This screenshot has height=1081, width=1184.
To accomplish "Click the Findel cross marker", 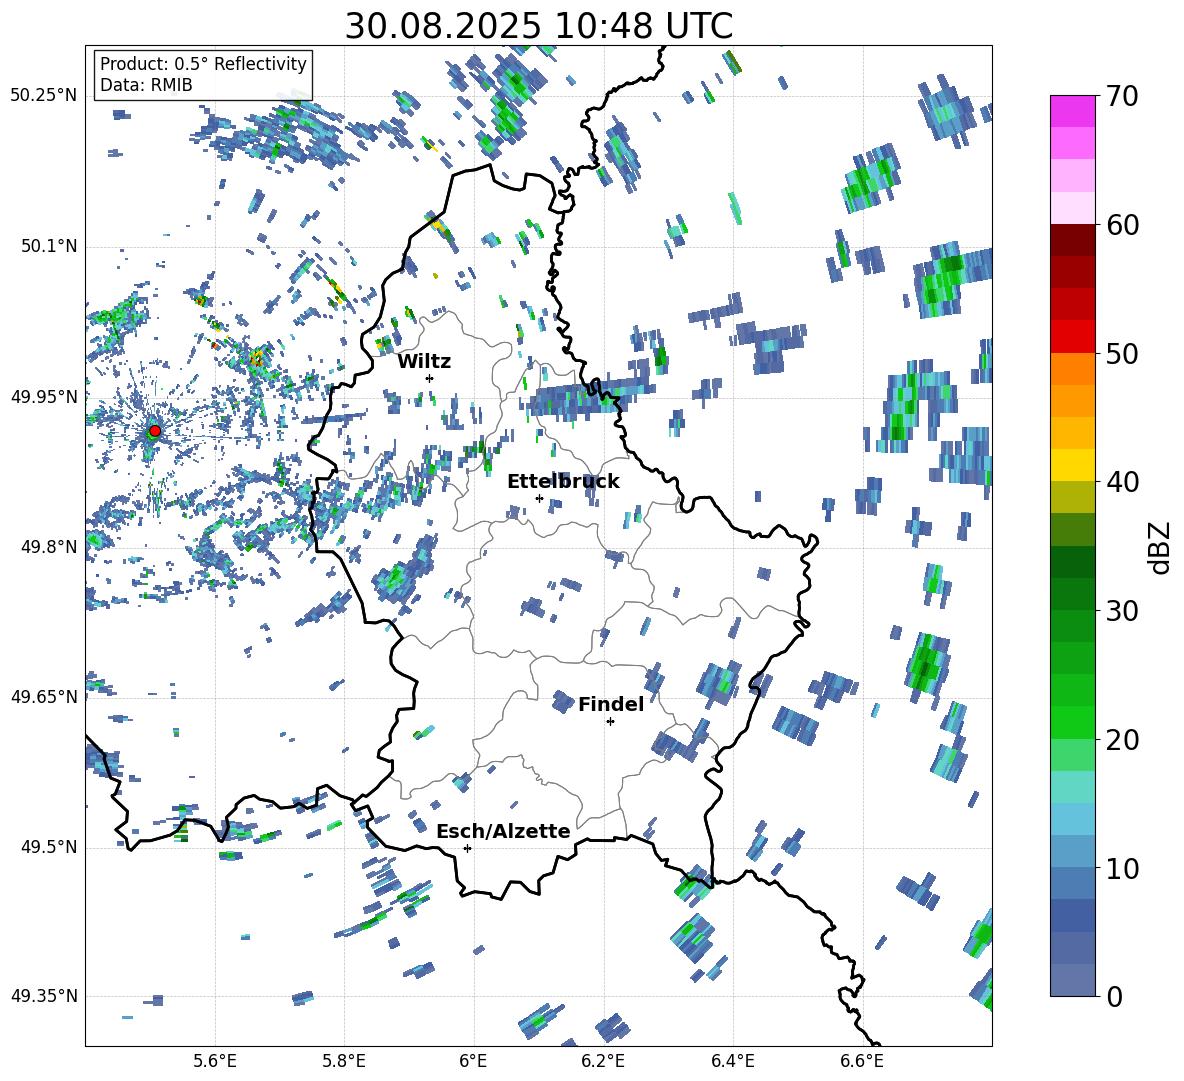I will 610,722.
